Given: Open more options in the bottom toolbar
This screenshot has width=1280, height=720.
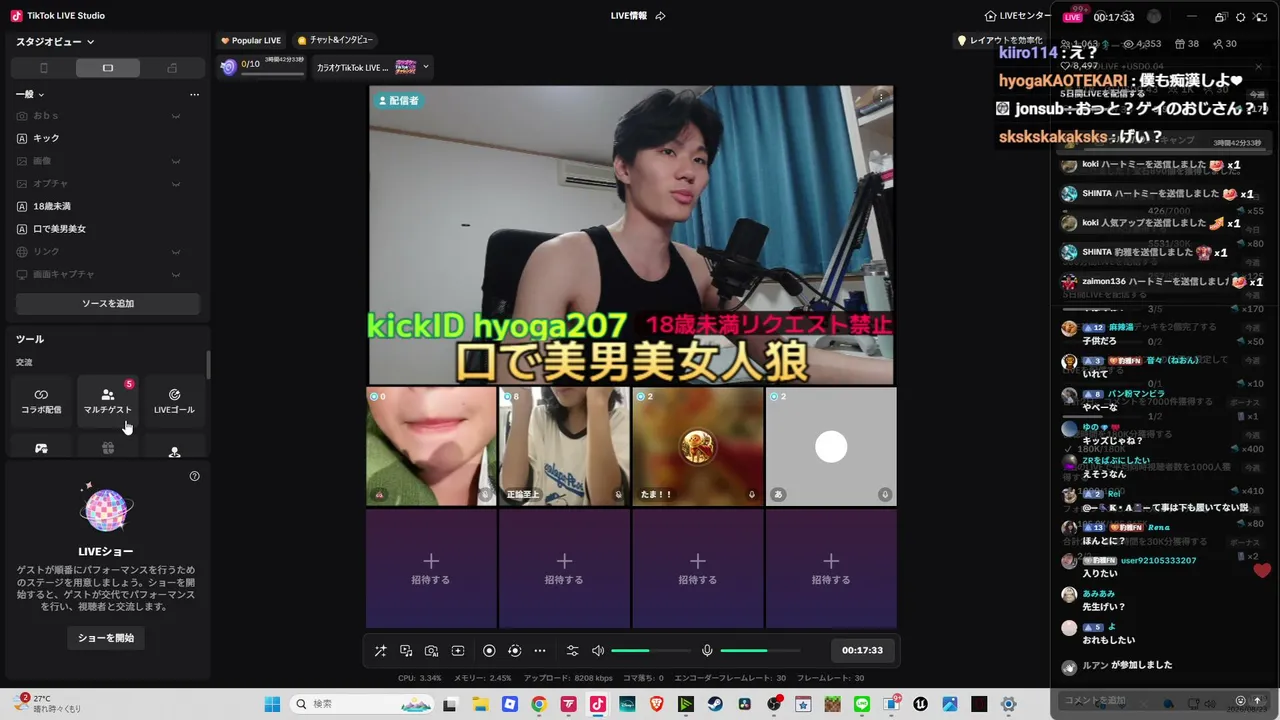Looking at the screenshot, I should (540, 651).
